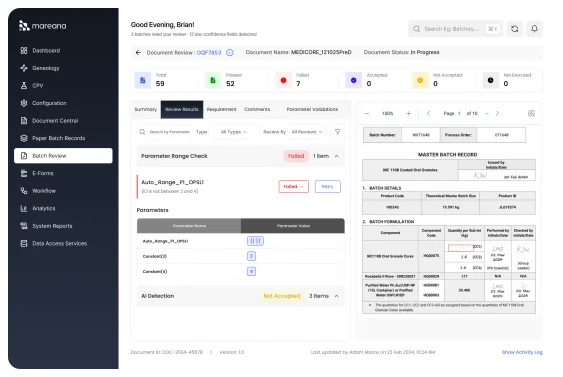Click the Parameter Value column header
The height and width of the screenshot is (377, 563).
[x=293, y=226]
